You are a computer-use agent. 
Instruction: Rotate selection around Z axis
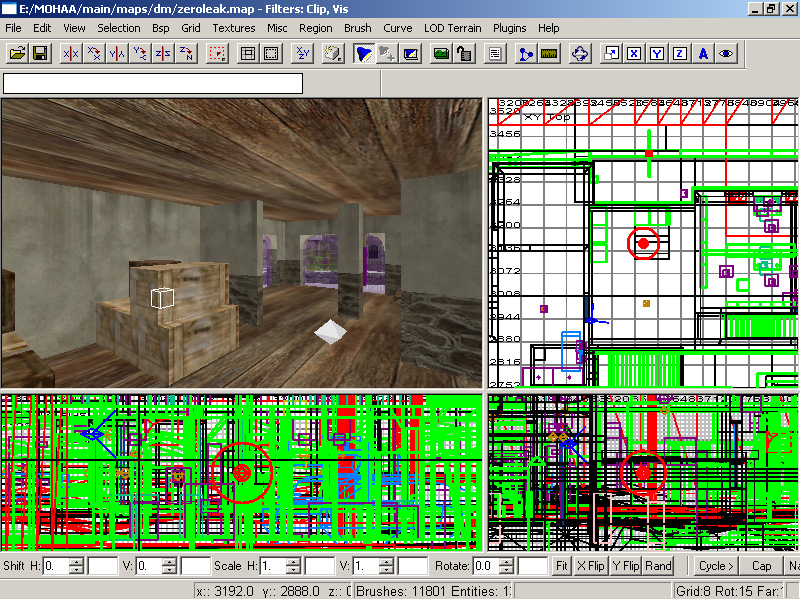(186, 53)
